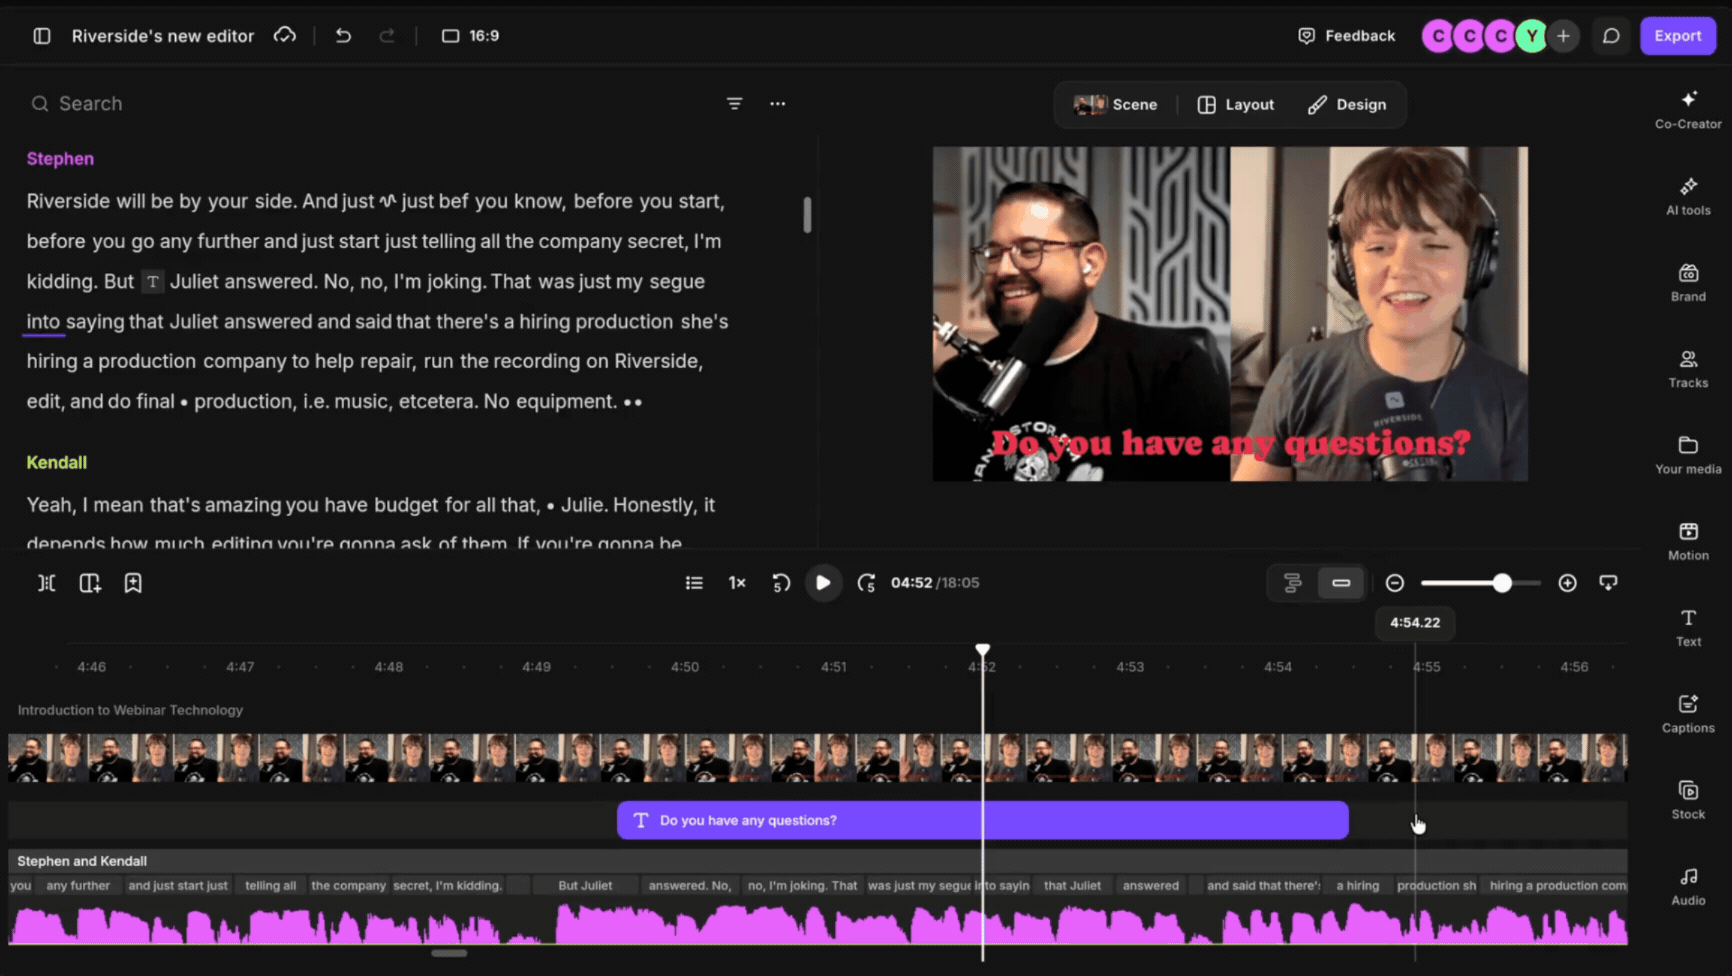Screen dimensions: 1732x976
Task: Toggle the compact single-track timeline view
Action: pyautogui.click(x=1341, y=583)
